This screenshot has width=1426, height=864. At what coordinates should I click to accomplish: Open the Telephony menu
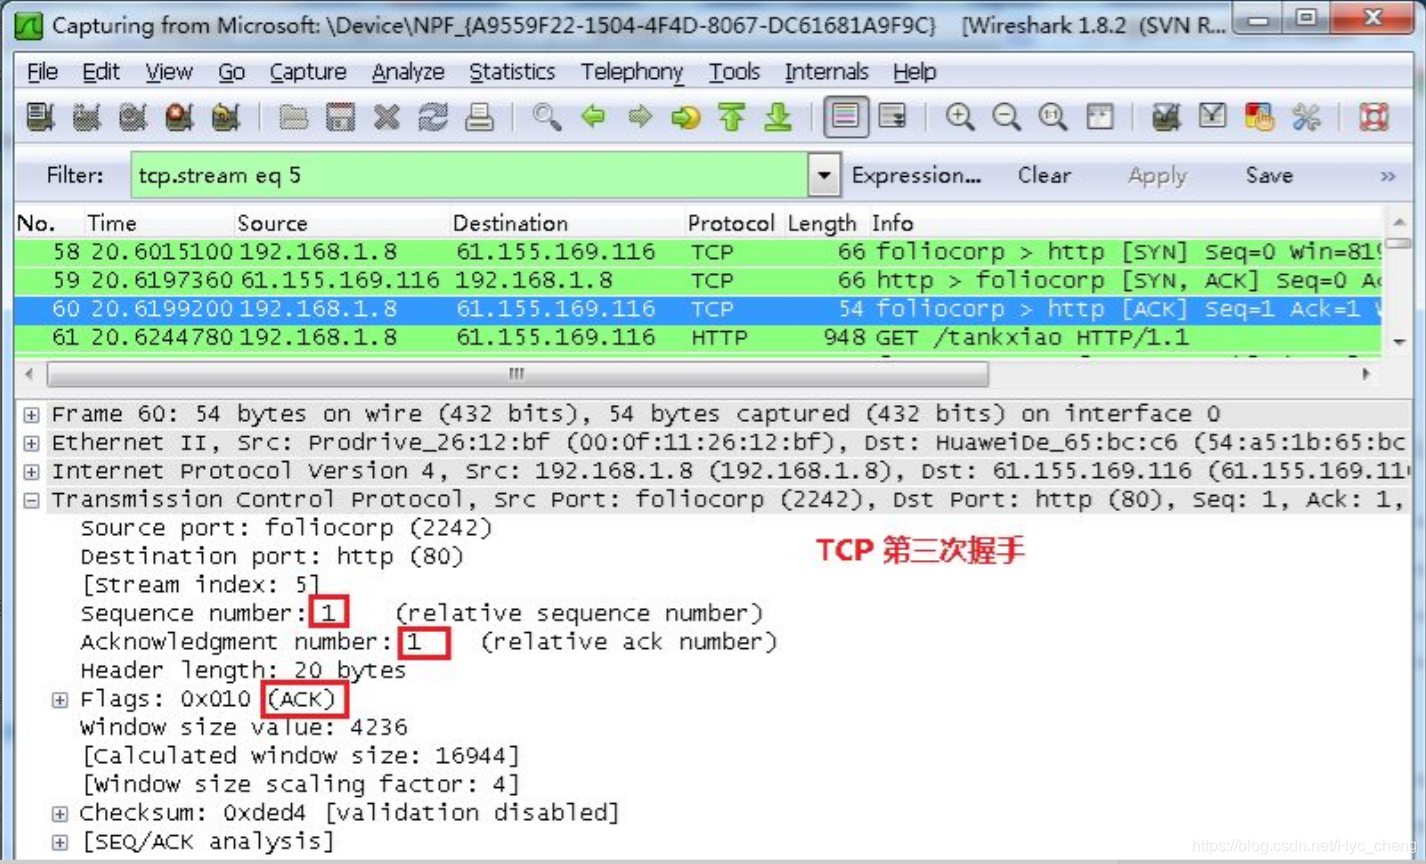[x=631, y=71]
